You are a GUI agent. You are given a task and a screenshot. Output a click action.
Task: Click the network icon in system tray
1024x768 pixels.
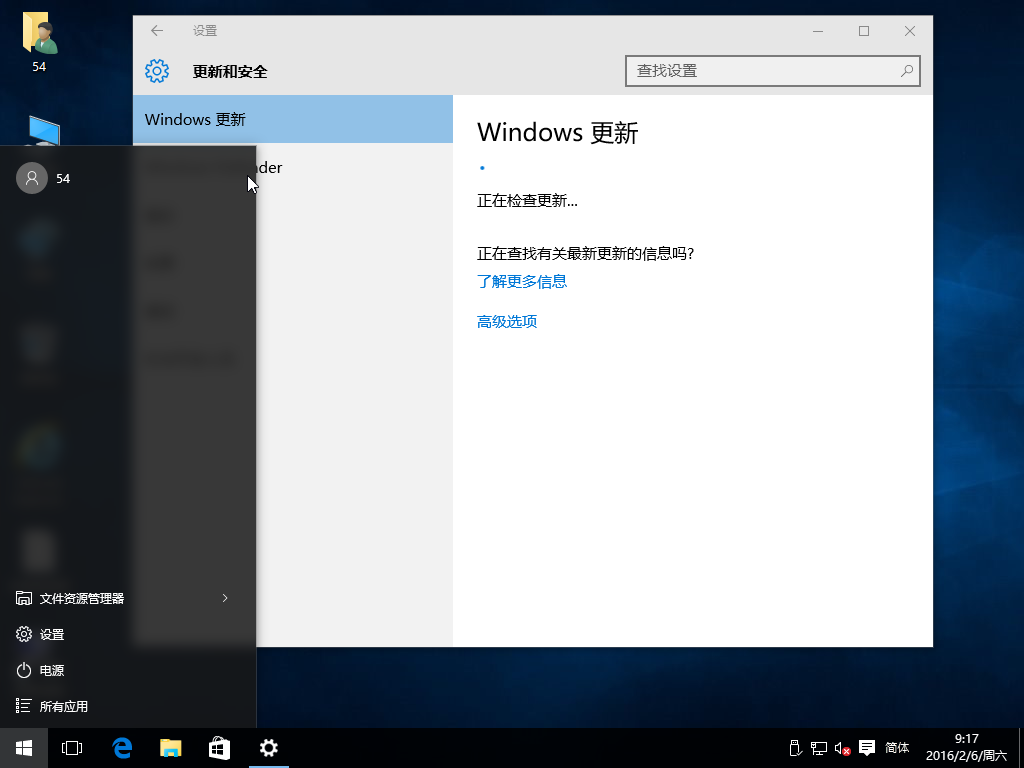819,748
